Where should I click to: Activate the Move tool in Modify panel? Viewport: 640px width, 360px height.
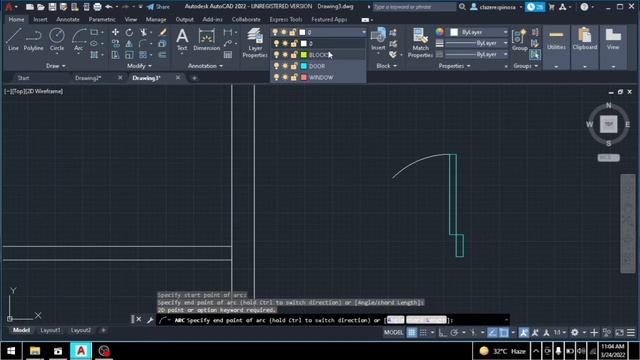tap(116, 32)
